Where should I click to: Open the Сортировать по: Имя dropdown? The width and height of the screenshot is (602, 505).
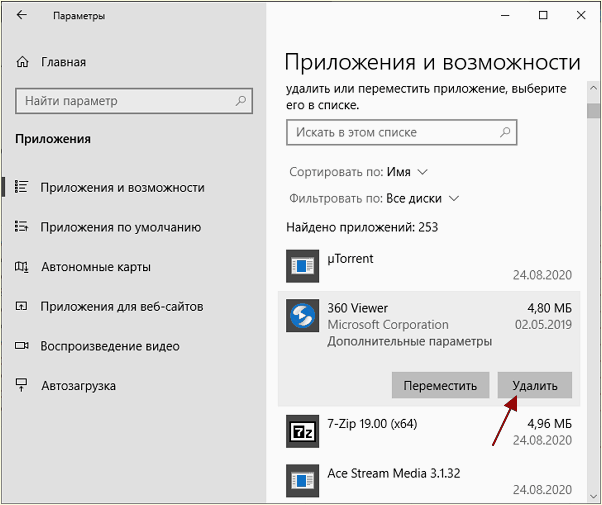pos(358,172)
